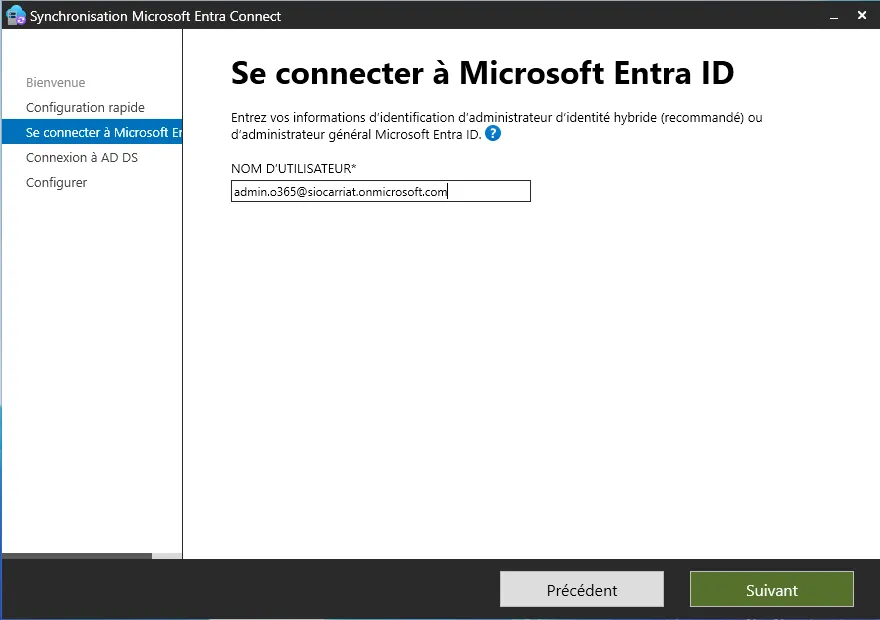
Task: Jump to the Configurer step
Action: 56,183
